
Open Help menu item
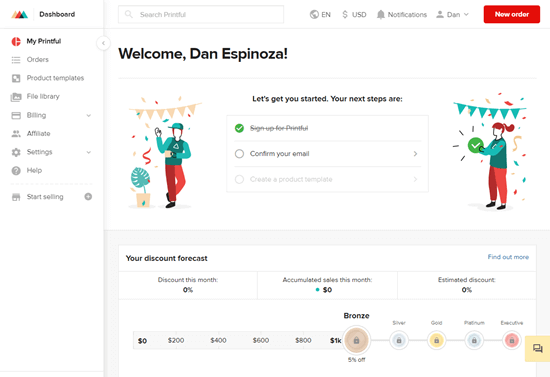(x=34, y=170)
